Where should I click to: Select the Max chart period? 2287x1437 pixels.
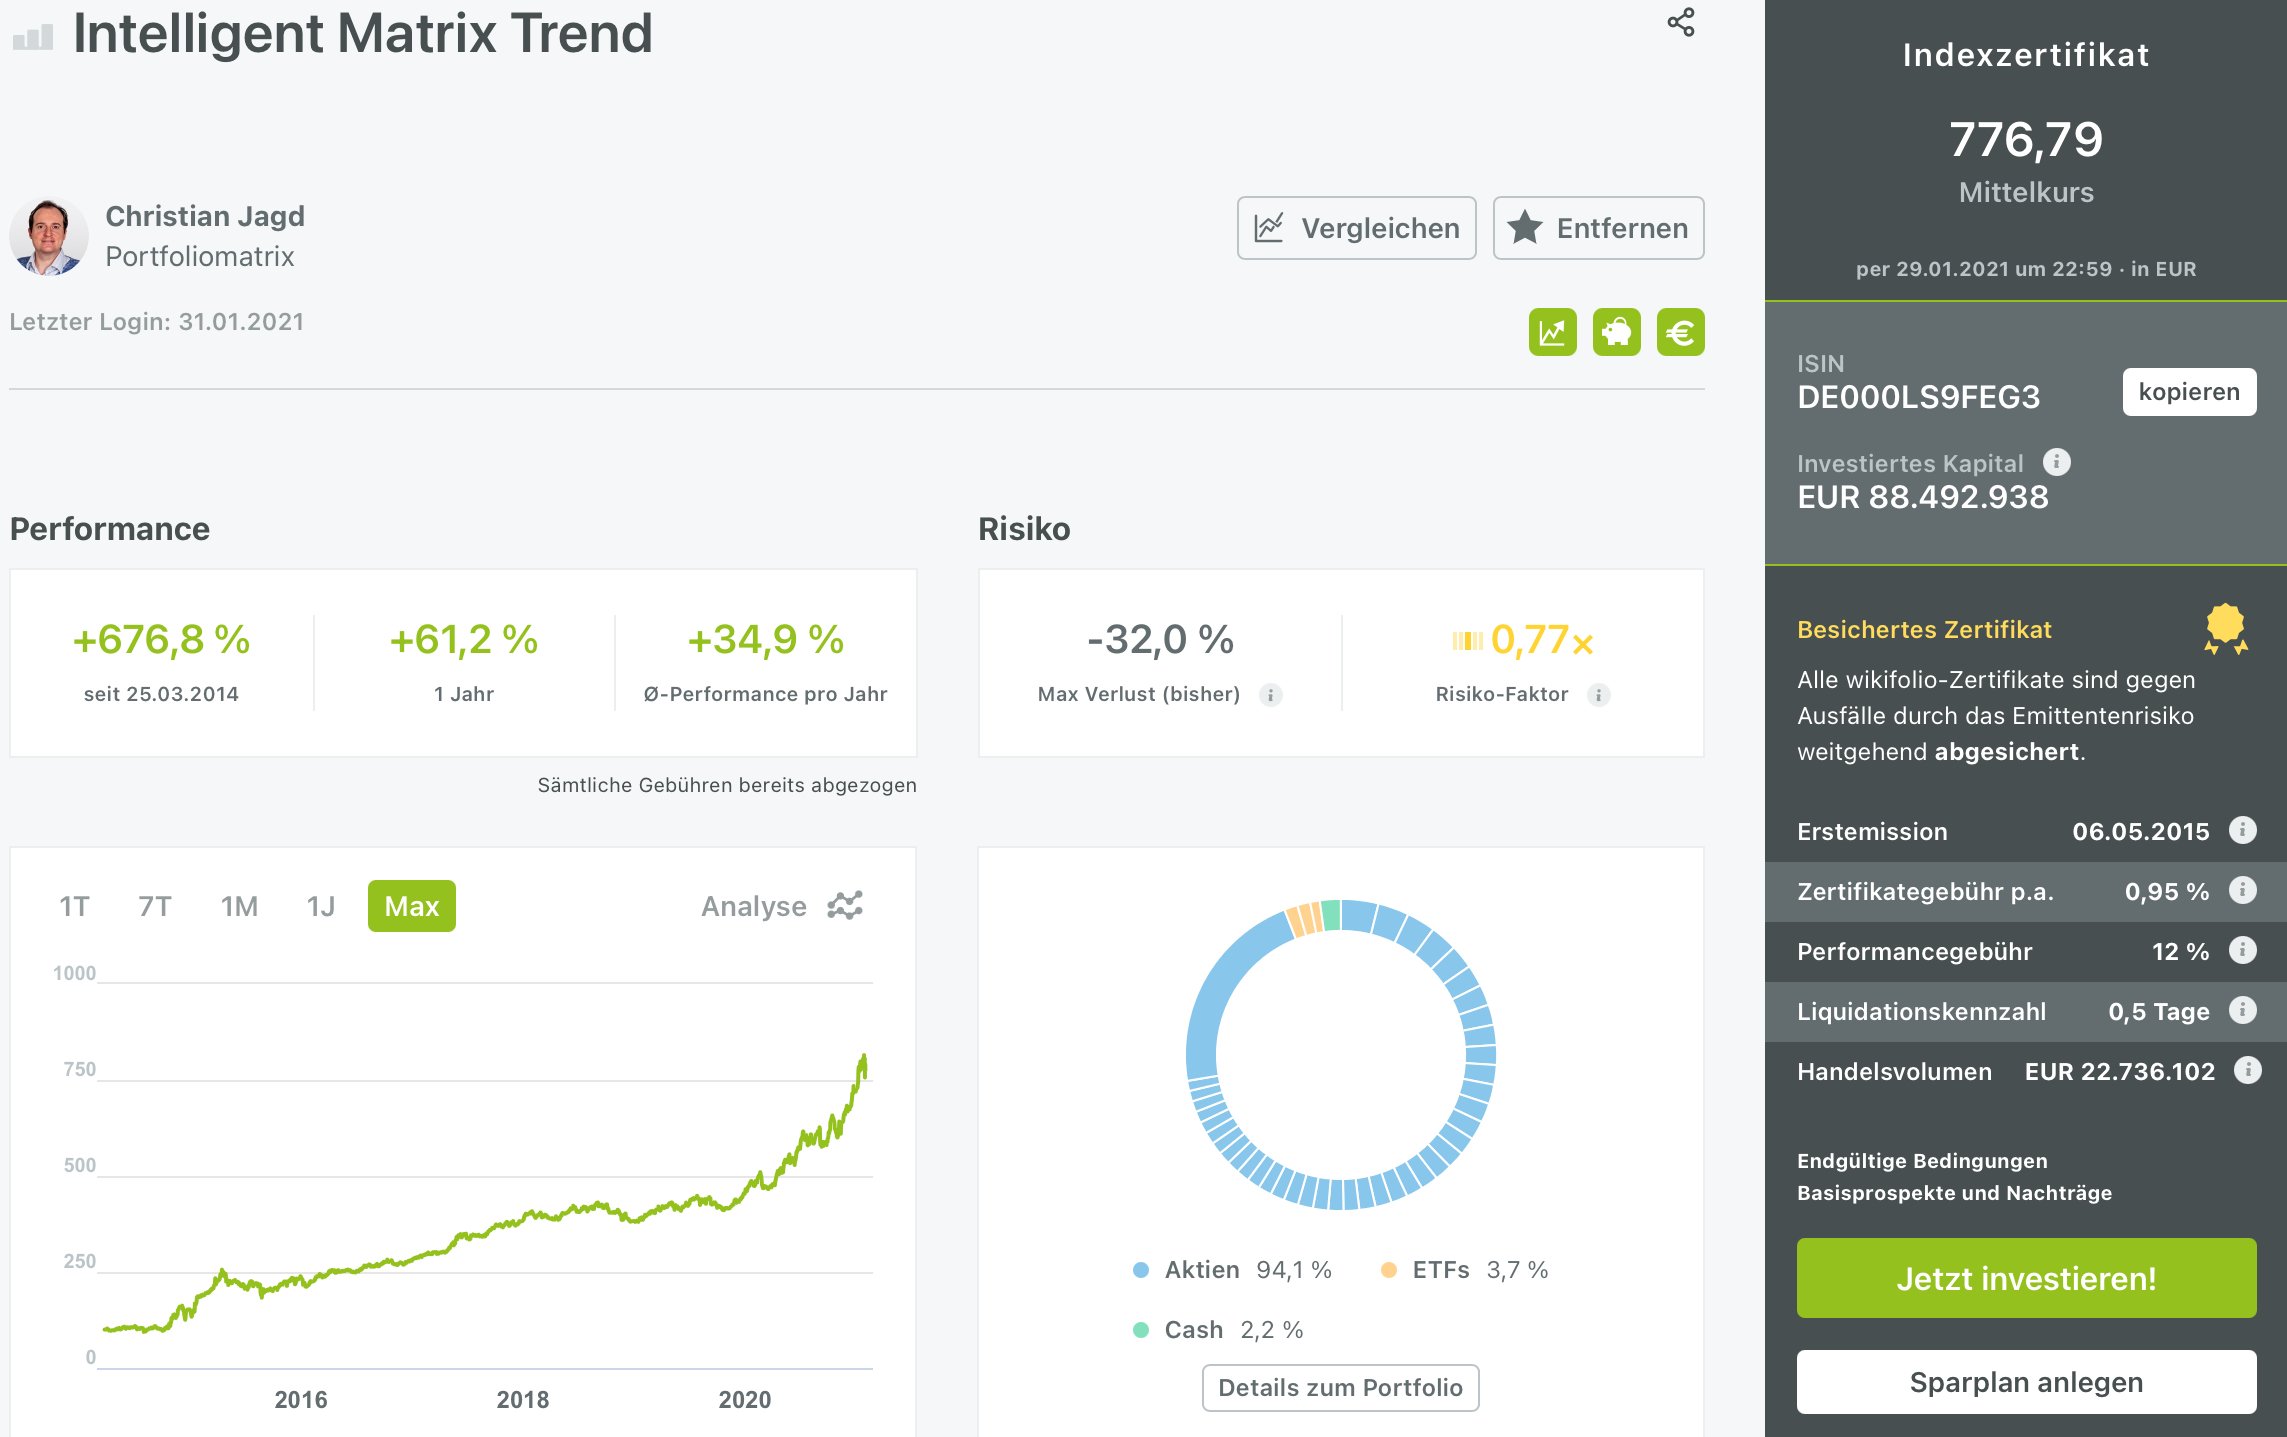click(x=411, y=906)
